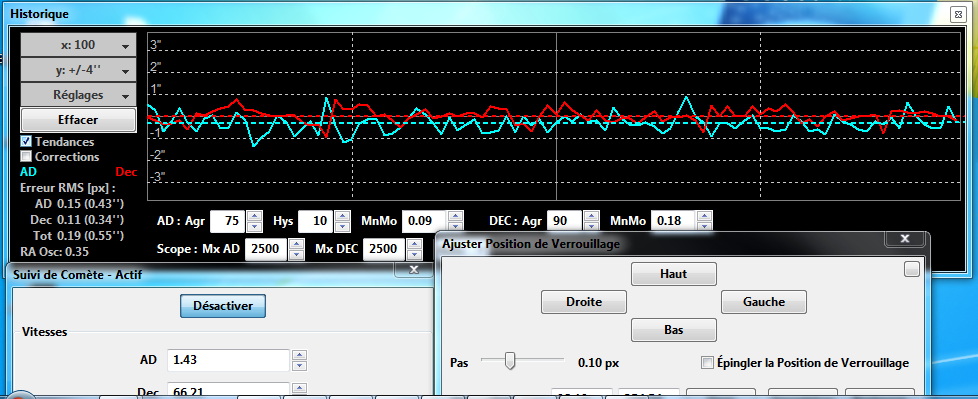Decrease AD MnMo 0.09 with down arrow

coord(456,226)
